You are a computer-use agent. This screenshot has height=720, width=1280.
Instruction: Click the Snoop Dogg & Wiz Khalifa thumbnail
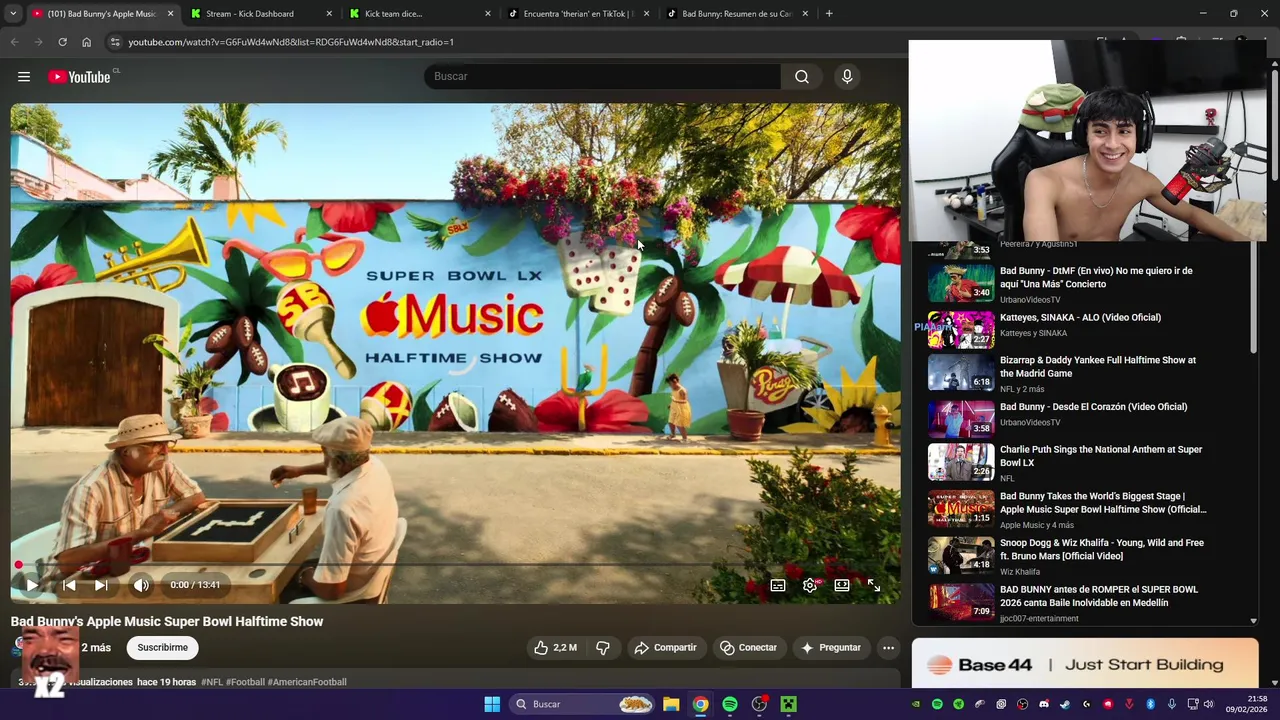pyautogui.click(x=961, y=555)
